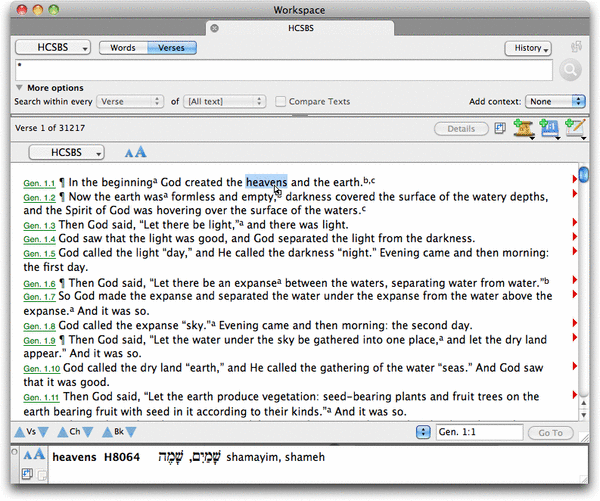The height and width of the screenshot is (501, 600).
Task: Click the red marker triangle for Gen. 1.11
Action: click(x=574, y=395)
